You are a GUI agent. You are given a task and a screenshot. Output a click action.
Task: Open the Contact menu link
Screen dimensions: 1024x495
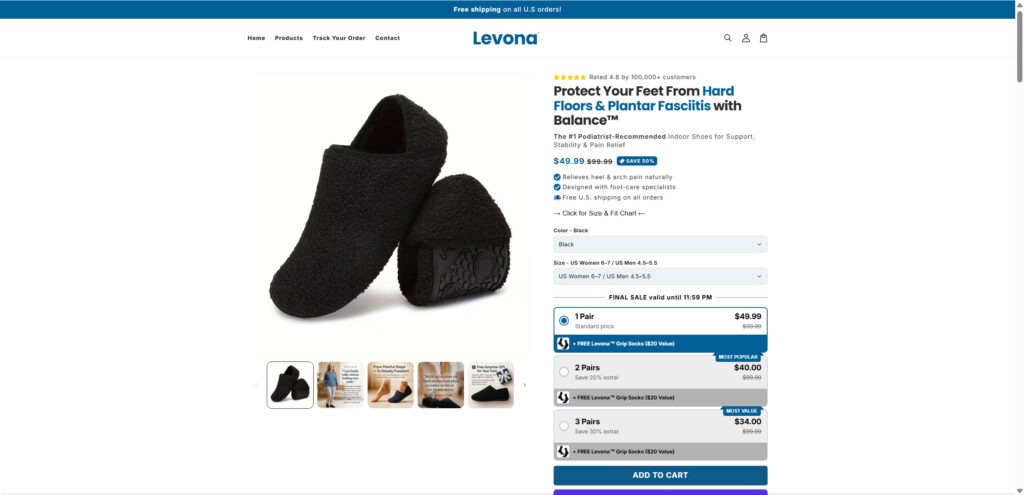coord(387,38)
